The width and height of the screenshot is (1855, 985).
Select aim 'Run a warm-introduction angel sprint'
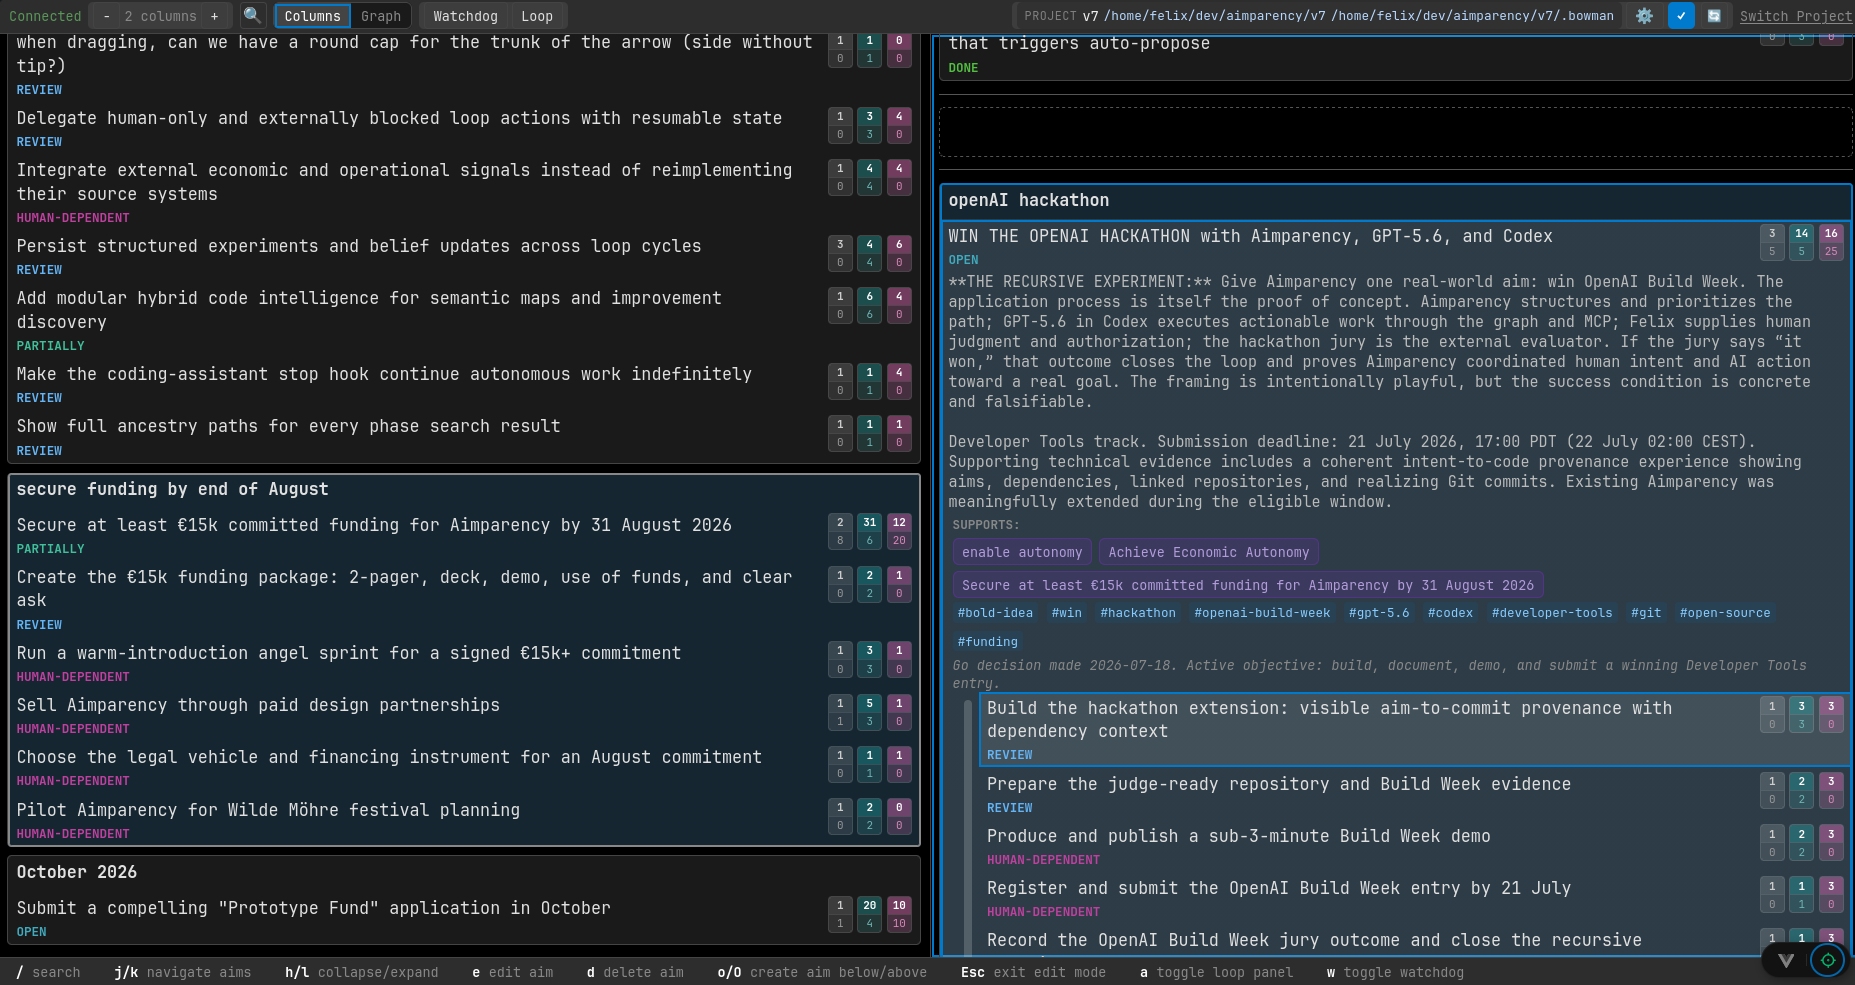[463, 663]
